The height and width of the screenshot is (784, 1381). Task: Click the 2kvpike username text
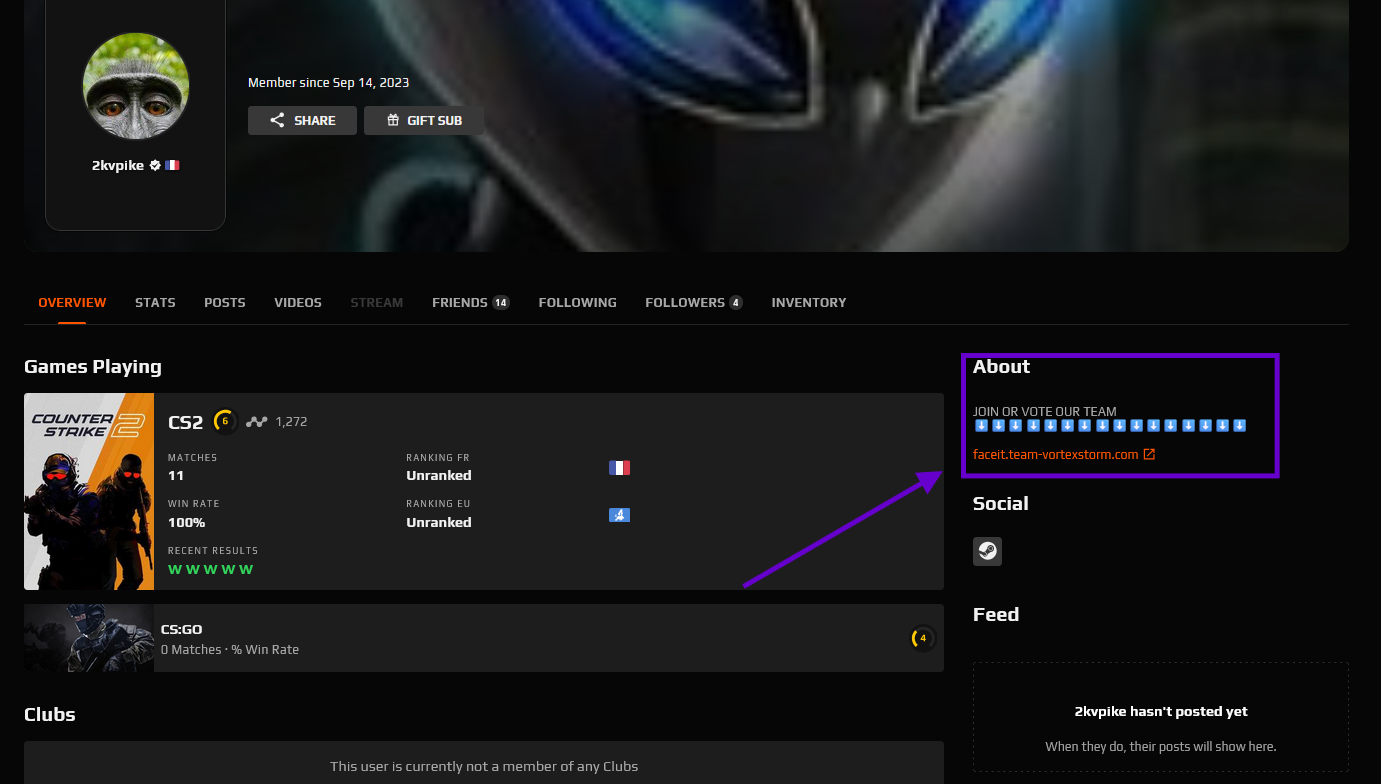click(x=118, y=165)
